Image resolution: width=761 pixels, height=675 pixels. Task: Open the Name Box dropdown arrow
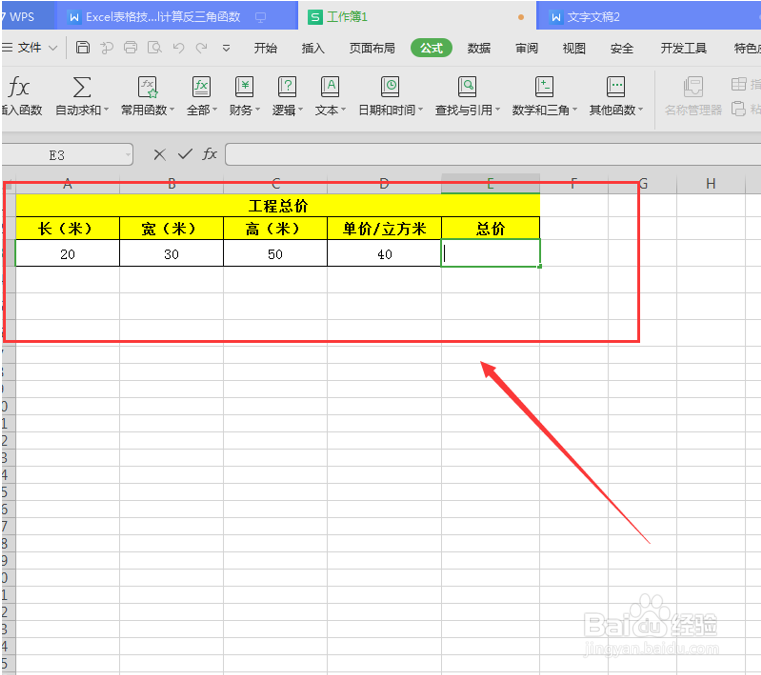(x=128, y=155)
